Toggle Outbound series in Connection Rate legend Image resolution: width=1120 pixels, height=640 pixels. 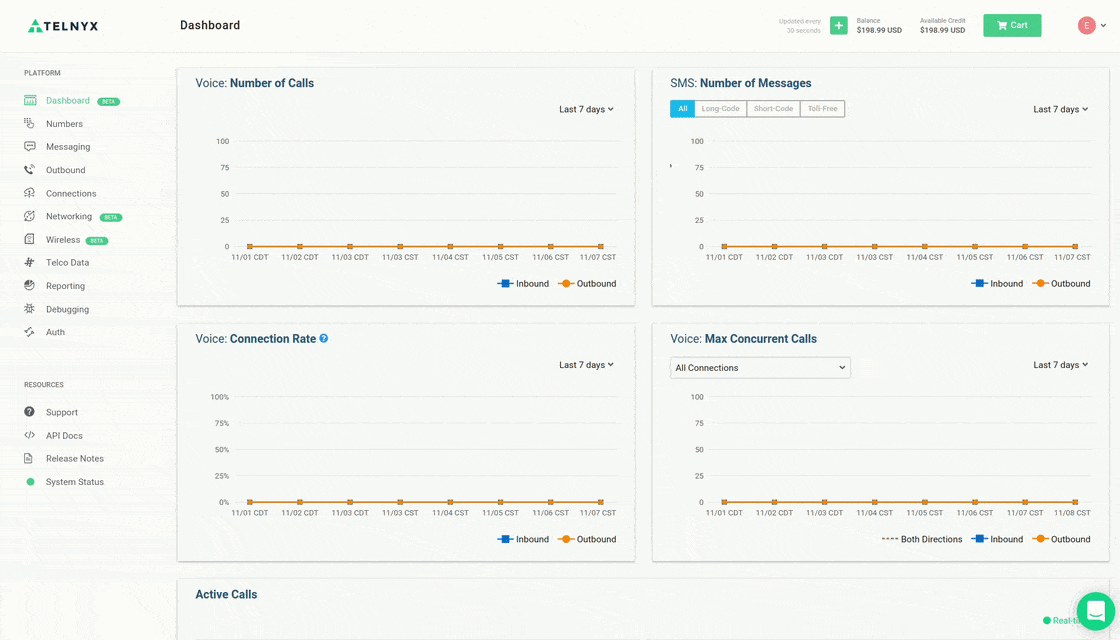[587, 539]
